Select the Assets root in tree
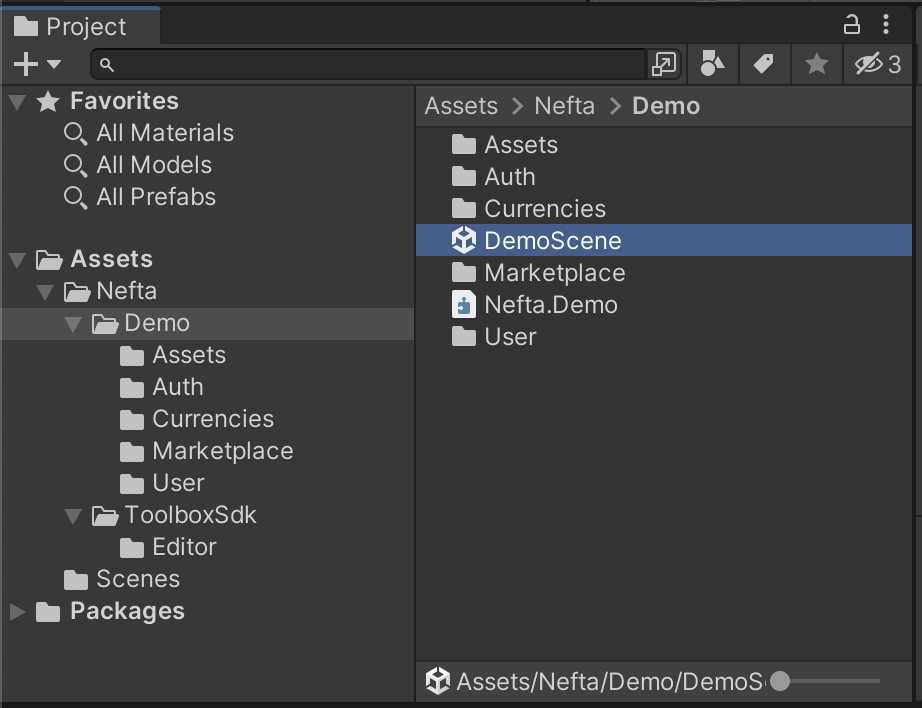The image size is (922, 708). tap(208, 259)
